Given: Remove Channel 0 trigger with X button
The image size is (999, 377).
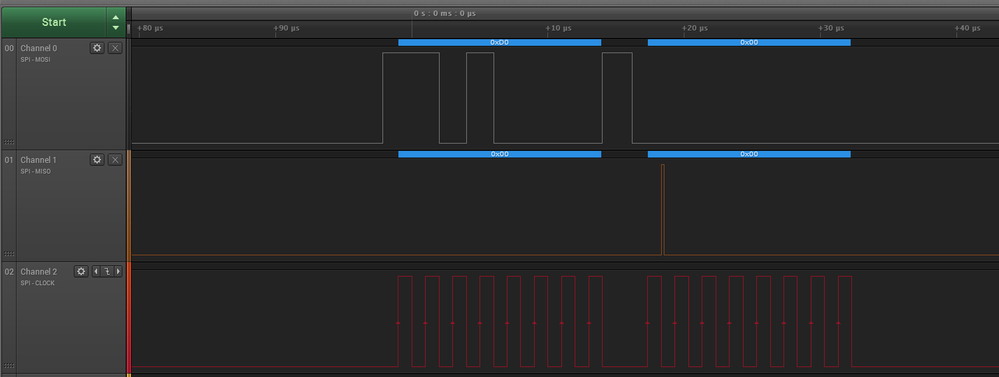Looking at the screenshot, I should point(115,48).
